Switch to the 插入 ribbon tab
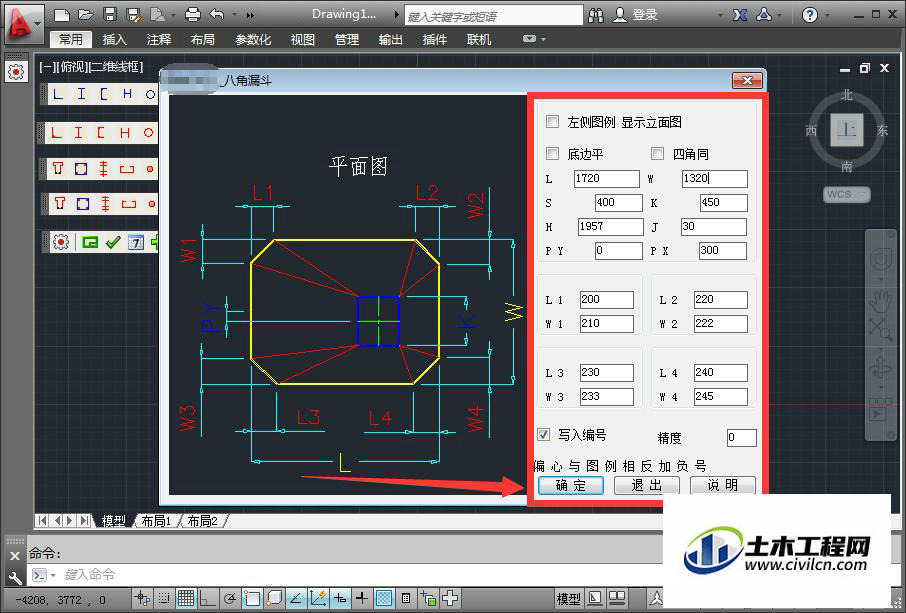 click(114, 39)
